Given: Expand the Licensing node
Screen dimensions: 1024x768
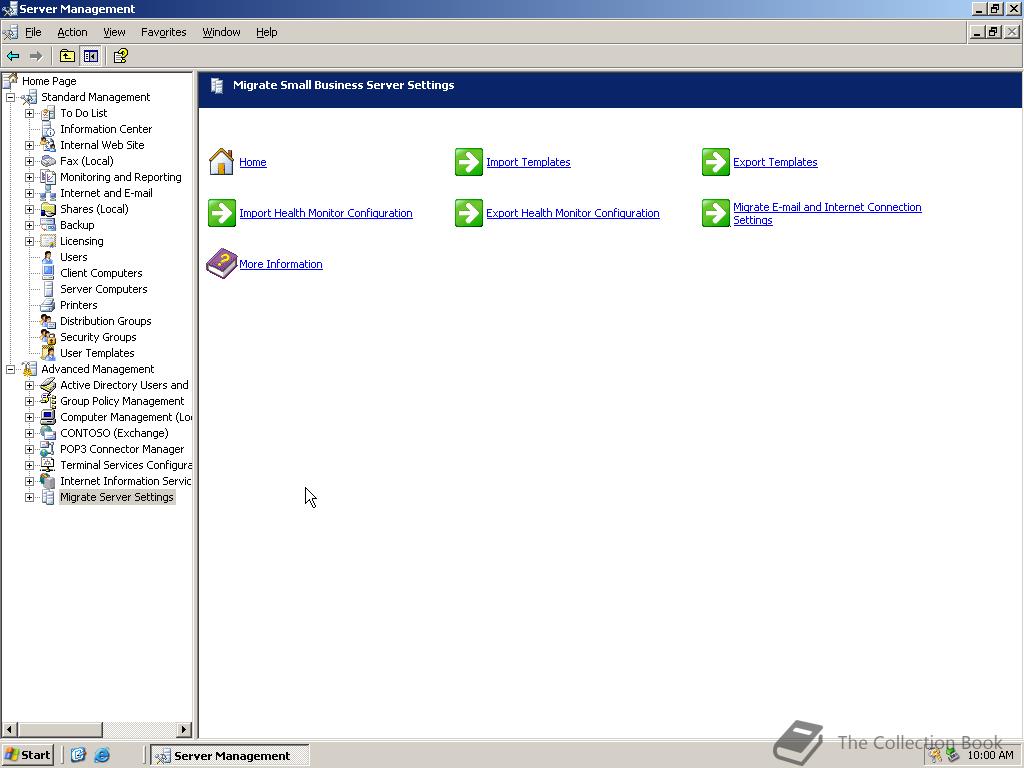Looking at the screenshot, I should 29,241.
